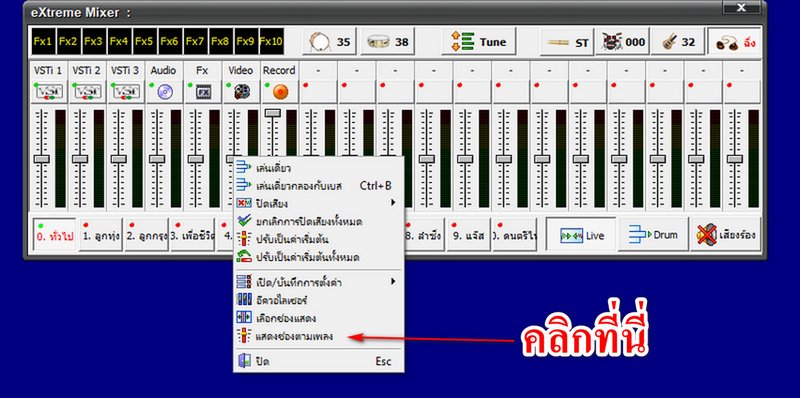Viewport: 800px width, 398px height.
Task: Toggle the Live mode button
Action: pos(581,235)
